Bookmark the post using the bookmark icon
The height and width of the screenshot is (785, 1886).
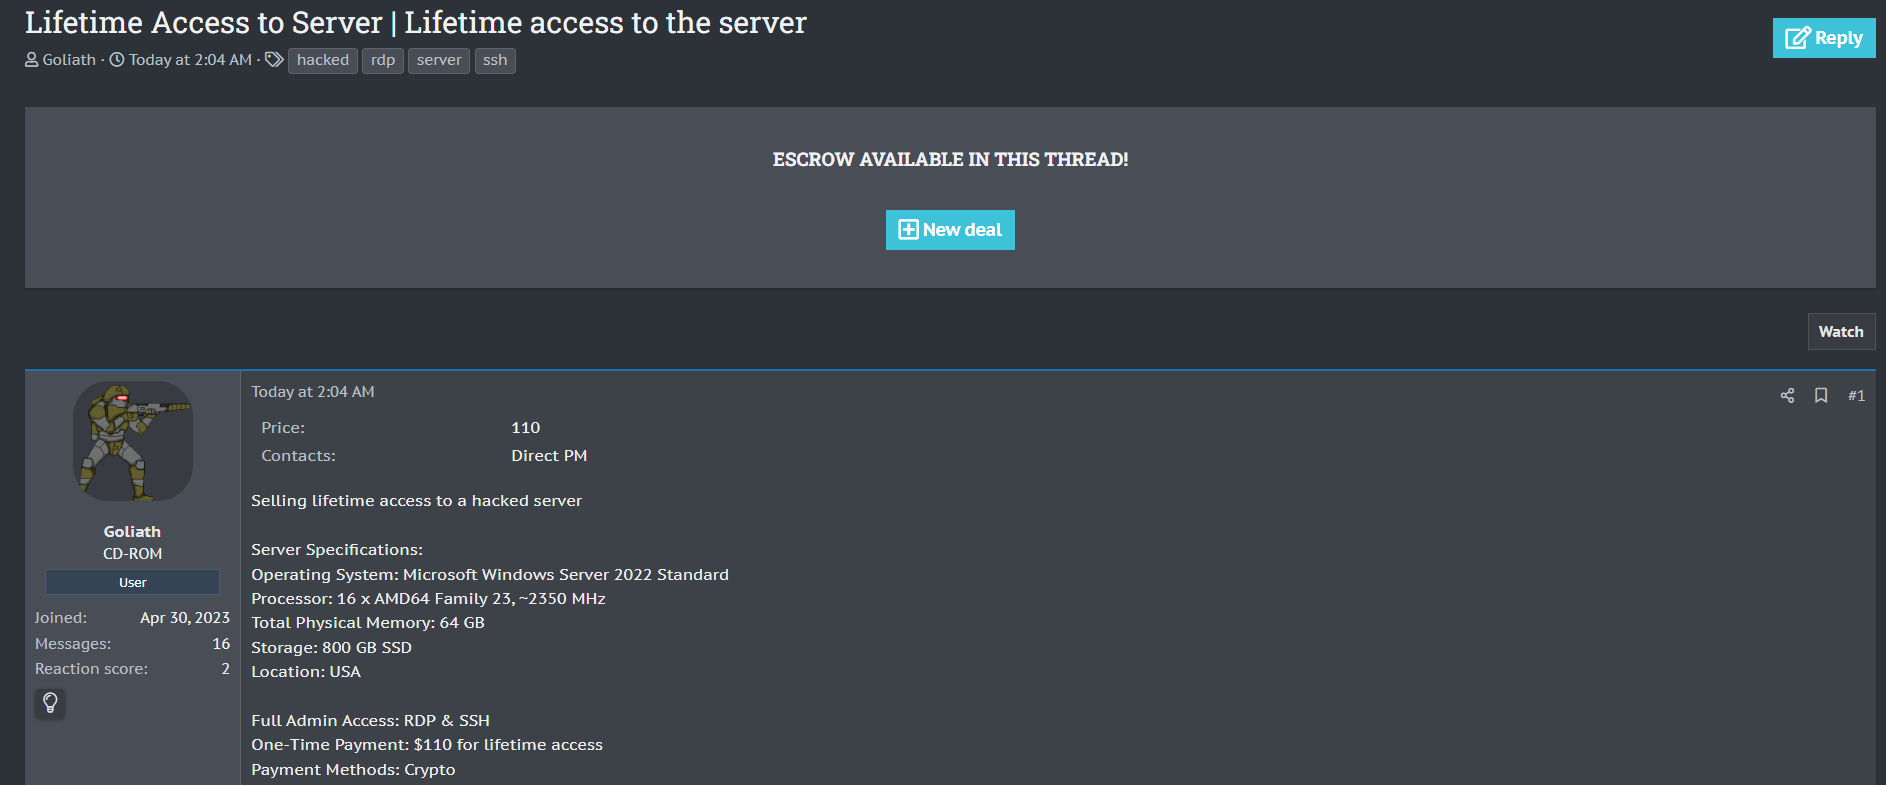1821,396
